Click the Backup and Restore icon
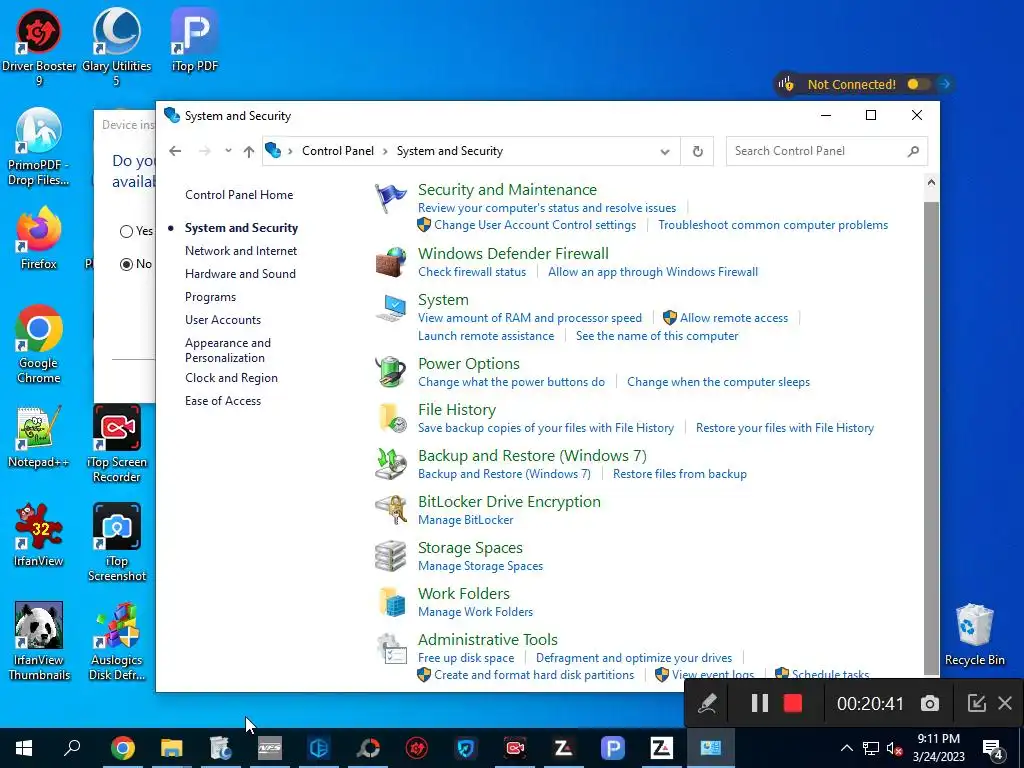This screenshot has width=1024, height=768. [391, 464]
